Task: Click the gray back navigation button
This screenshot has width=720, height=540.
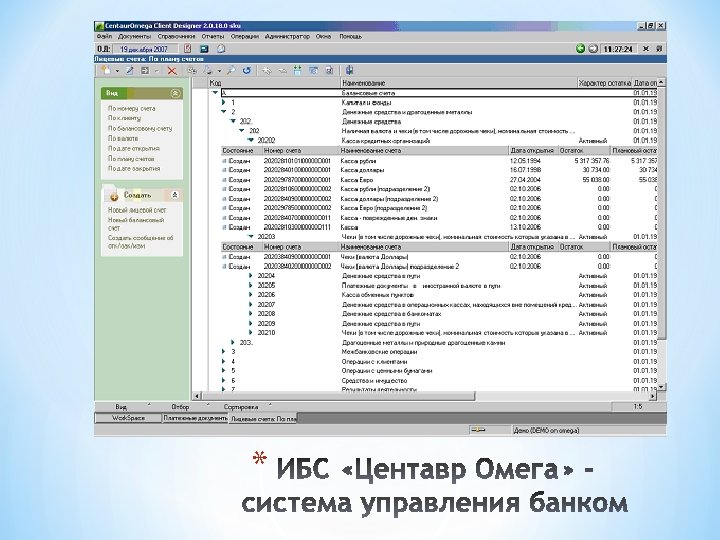Action: (593, 48)
